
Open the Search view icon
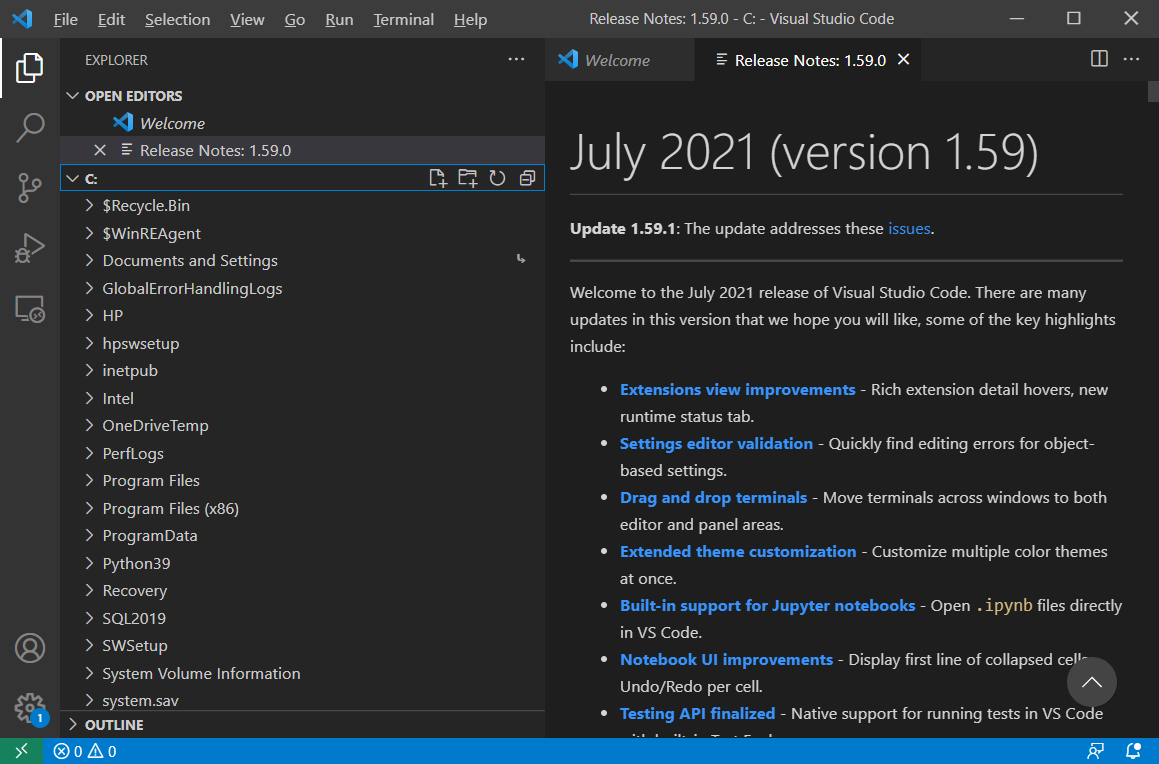point(30,127)
